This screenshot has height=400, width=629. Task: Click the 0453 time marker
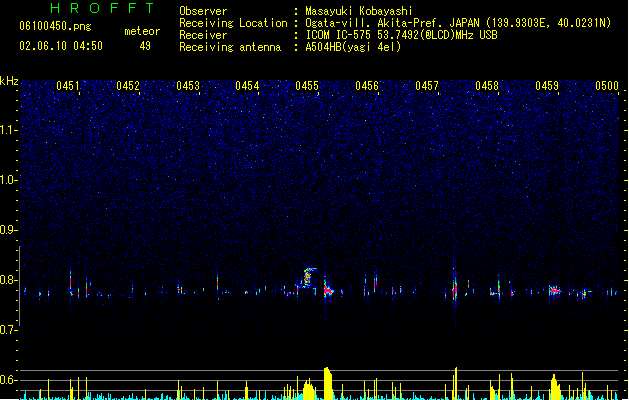(188, 86)
